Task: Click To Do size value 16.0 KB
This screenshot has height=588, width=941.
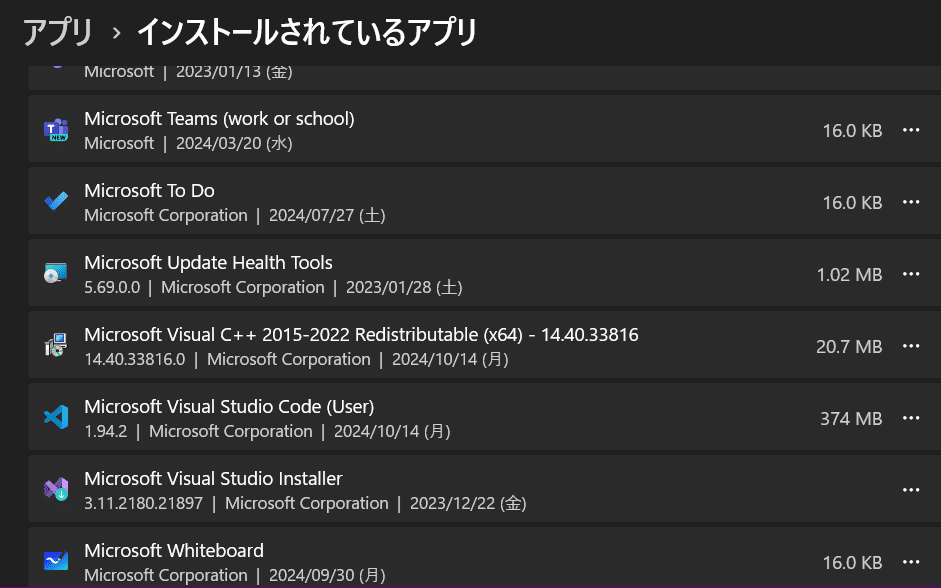Action: (852, 203)
